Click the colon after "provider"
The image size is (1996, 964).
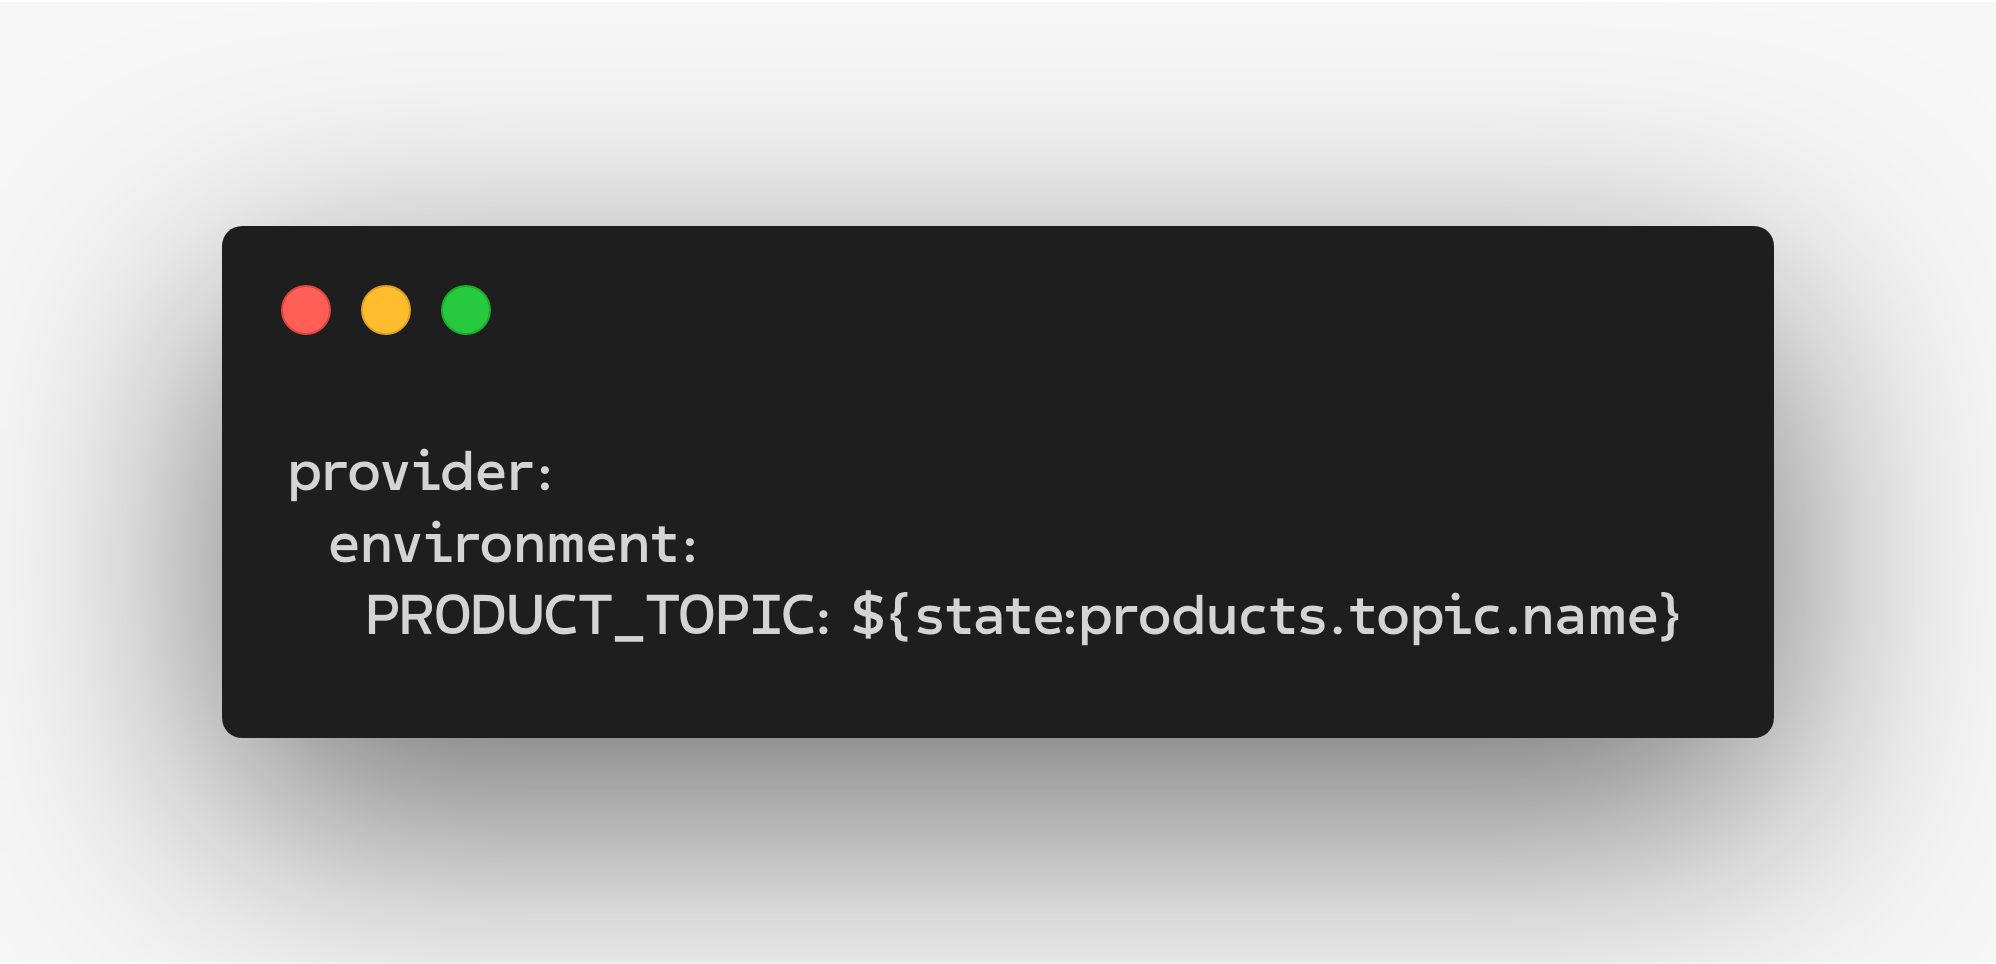(x=545, y=475)
